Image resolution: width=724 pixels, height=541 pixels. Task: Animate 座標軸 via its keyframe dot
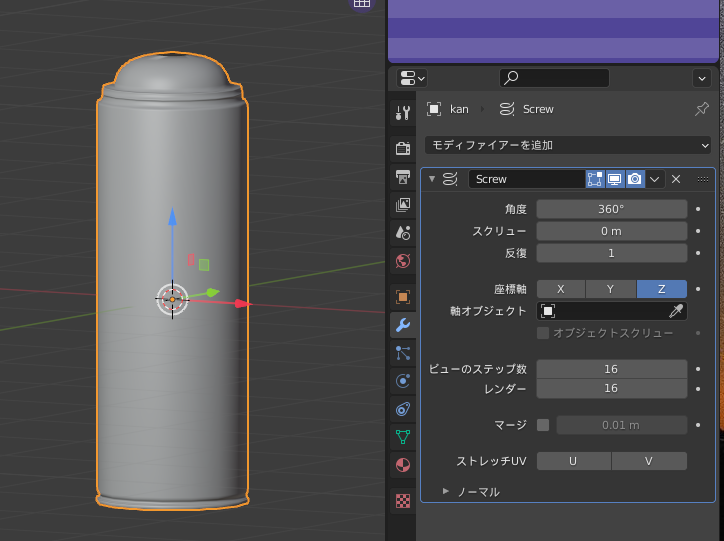[x=698, y=289]
